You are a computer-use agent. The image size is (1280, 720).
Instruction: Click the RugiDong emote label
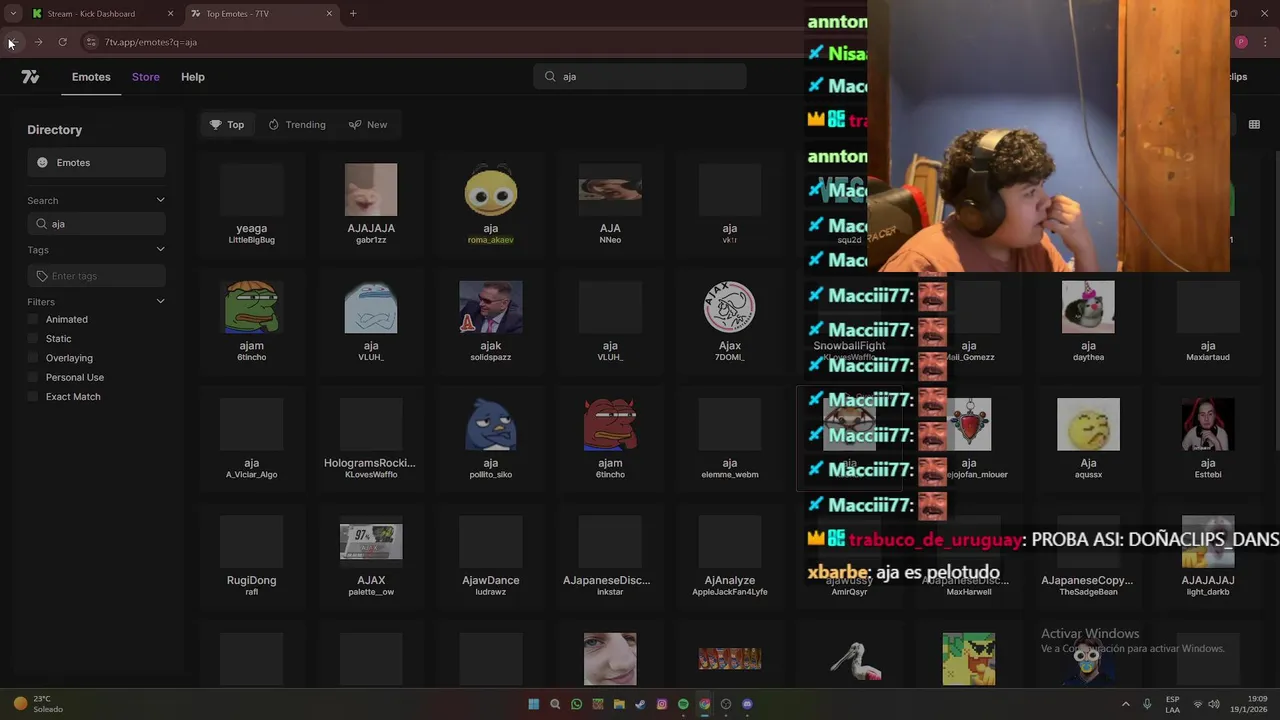pos(251,580)
